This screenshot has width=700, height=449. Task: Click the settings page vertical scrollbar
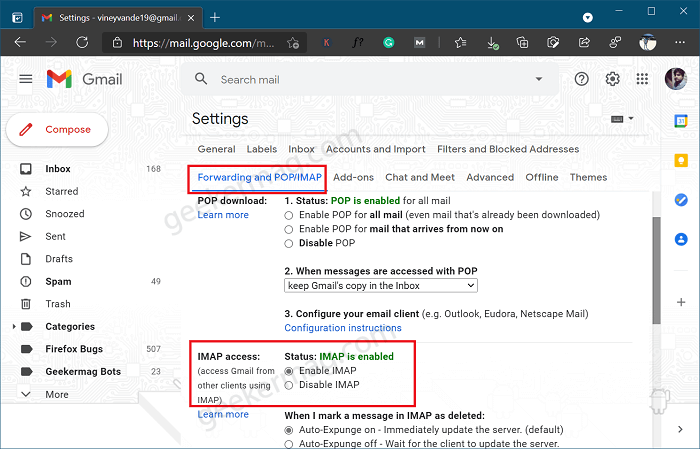[x=656, y=270]
